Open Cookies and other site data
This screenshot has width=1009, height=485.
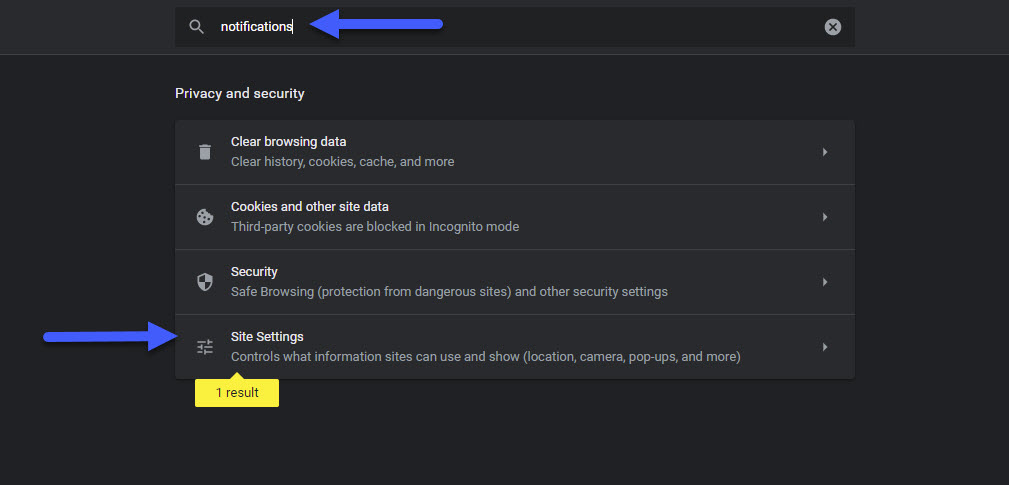click(x=515, y=217)
